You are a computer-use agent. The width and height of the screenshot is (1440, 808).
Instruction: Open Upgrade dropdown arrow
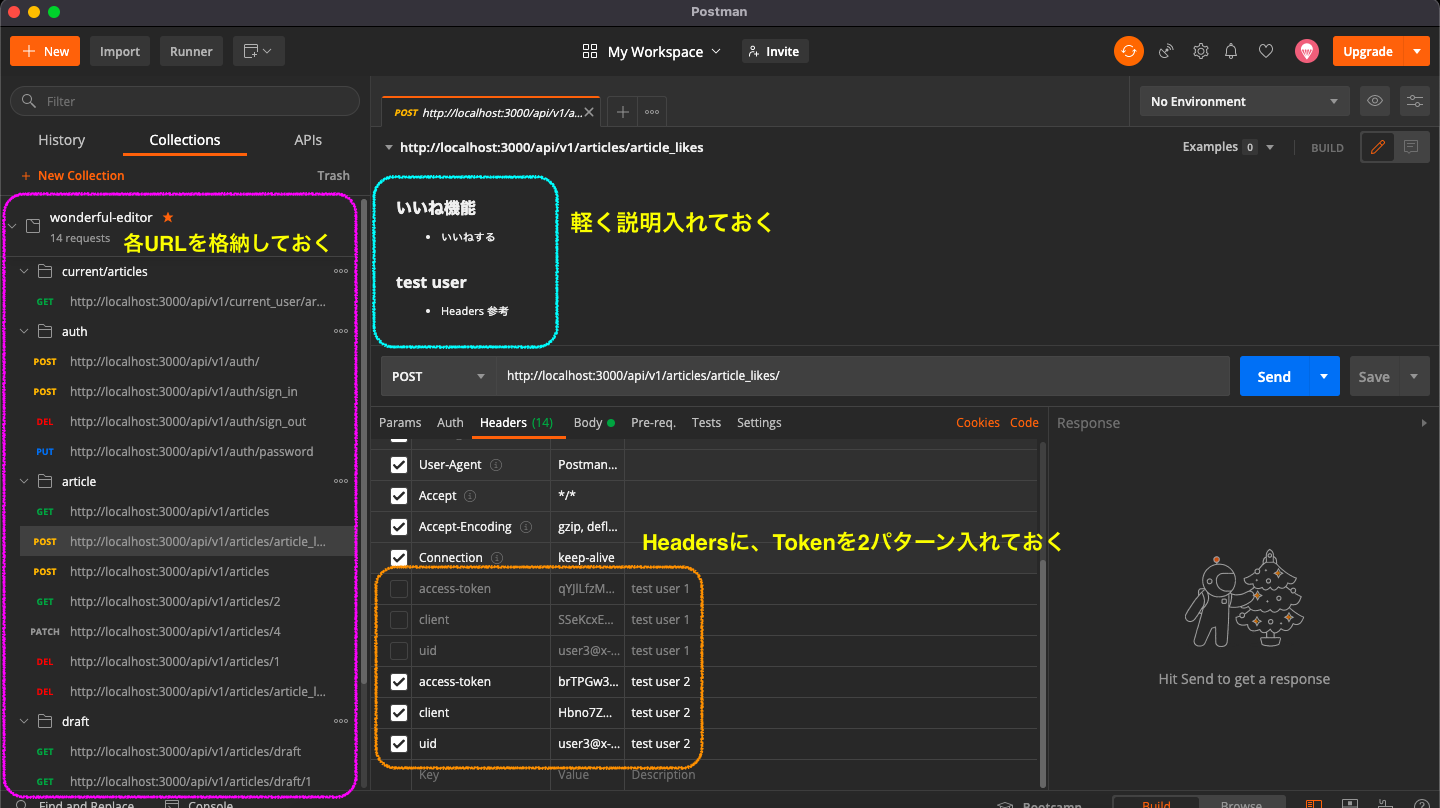(x=1417, y=51)
